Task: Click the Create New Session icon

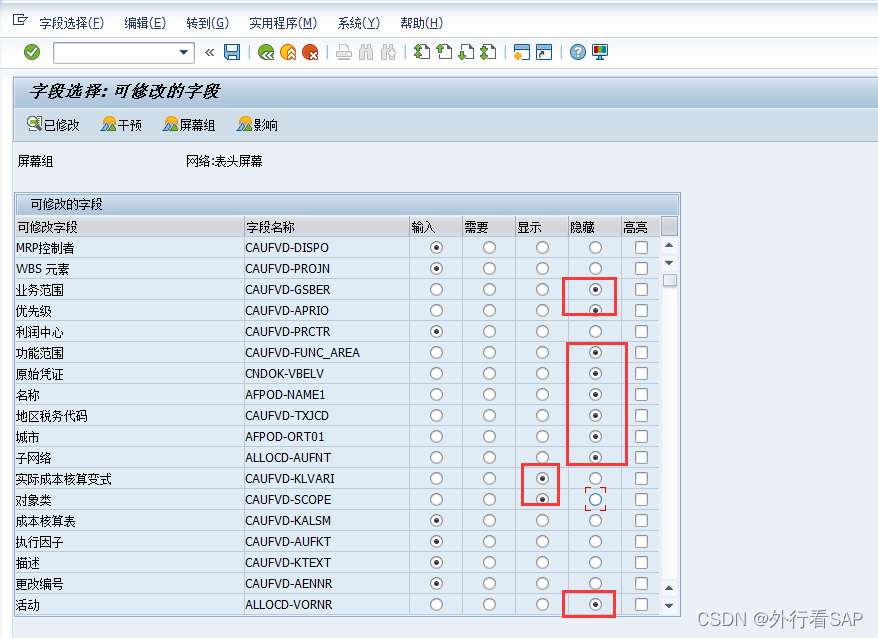Action: [x=522, y=52]
